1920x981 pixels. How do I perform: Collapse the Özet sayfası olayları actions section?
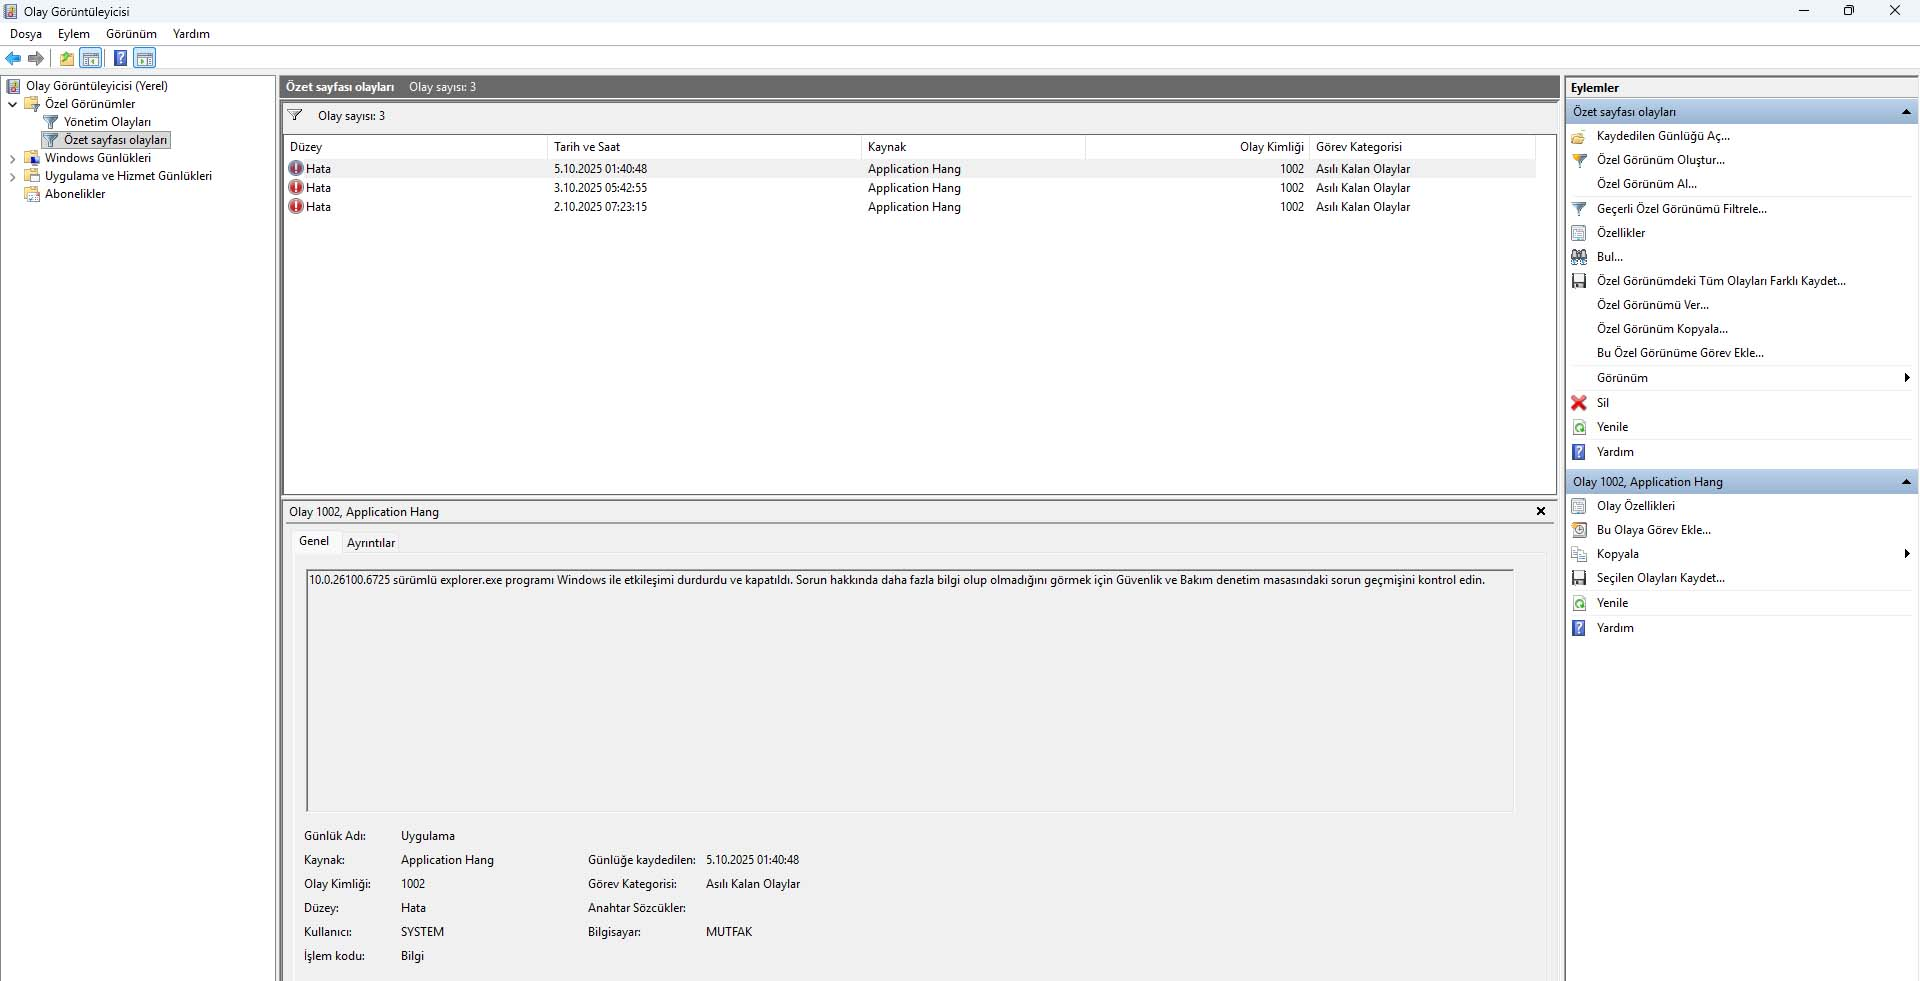[1906, 112]
